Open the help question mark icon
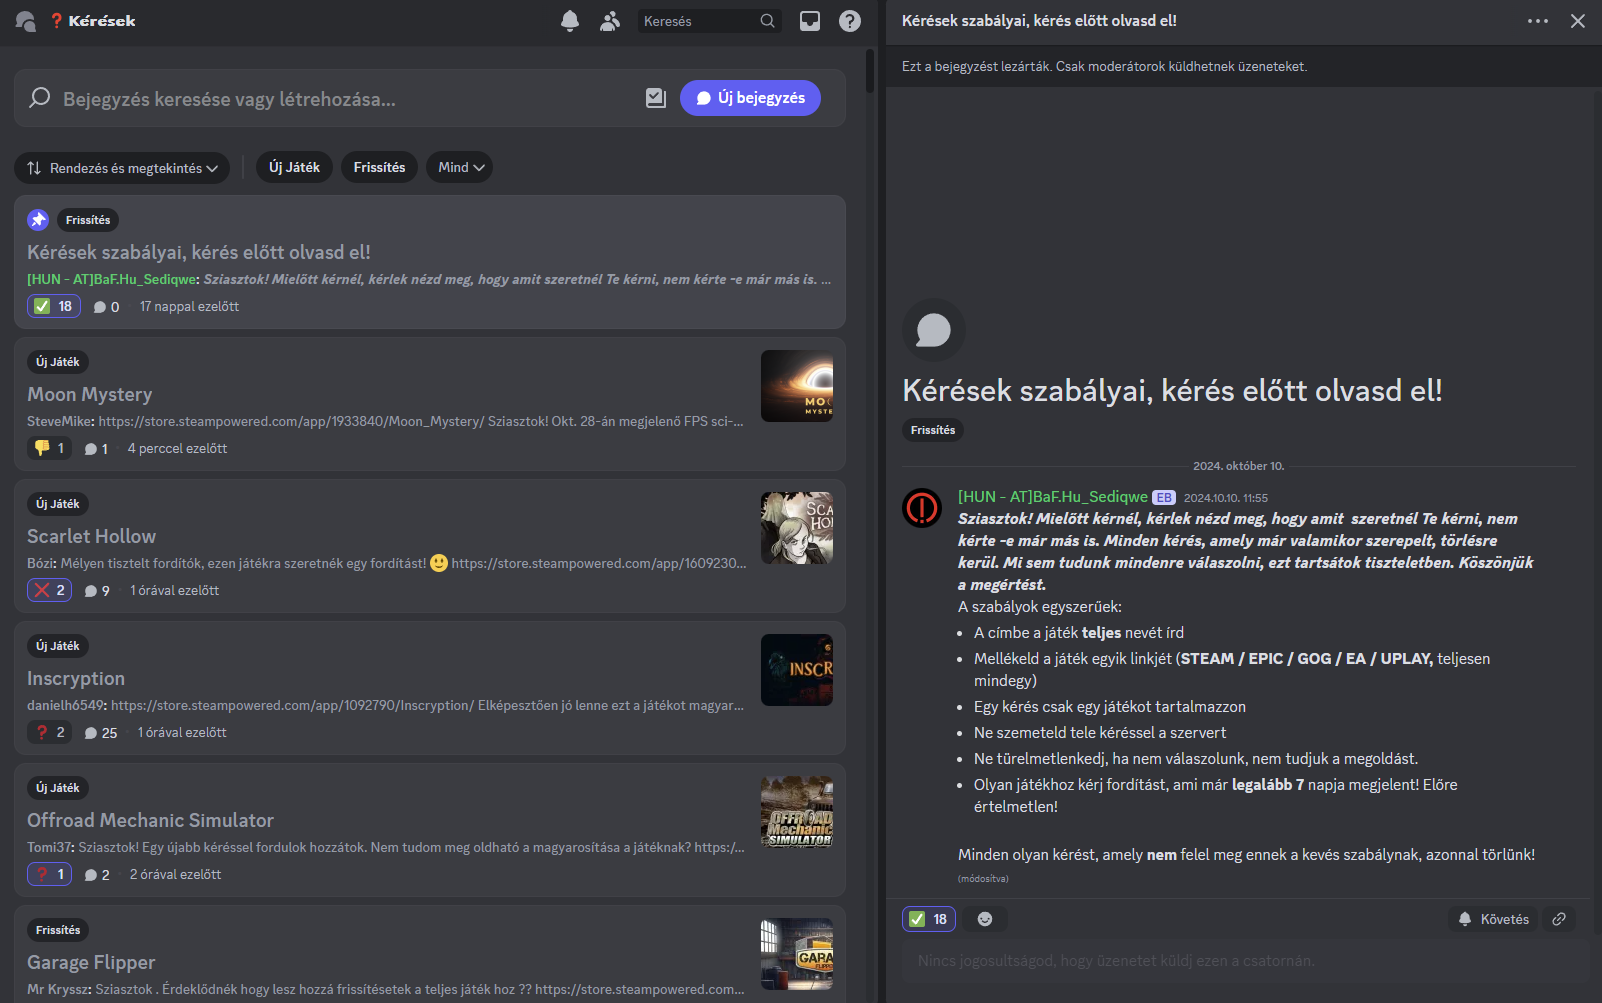 850,21
